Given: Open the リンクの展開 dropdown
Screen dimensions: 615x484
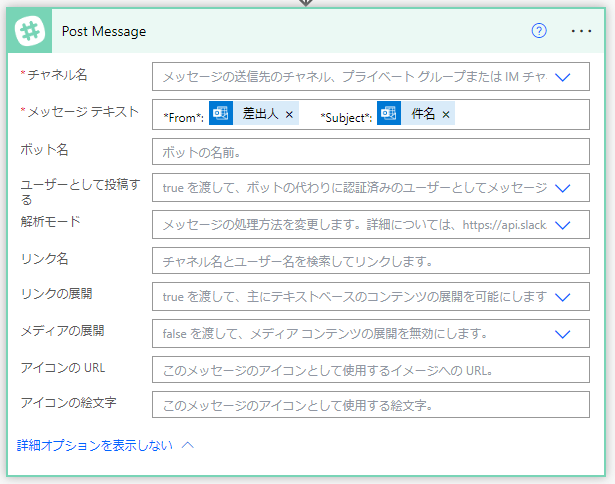Looking at the screenshot, I should [562, 297].
